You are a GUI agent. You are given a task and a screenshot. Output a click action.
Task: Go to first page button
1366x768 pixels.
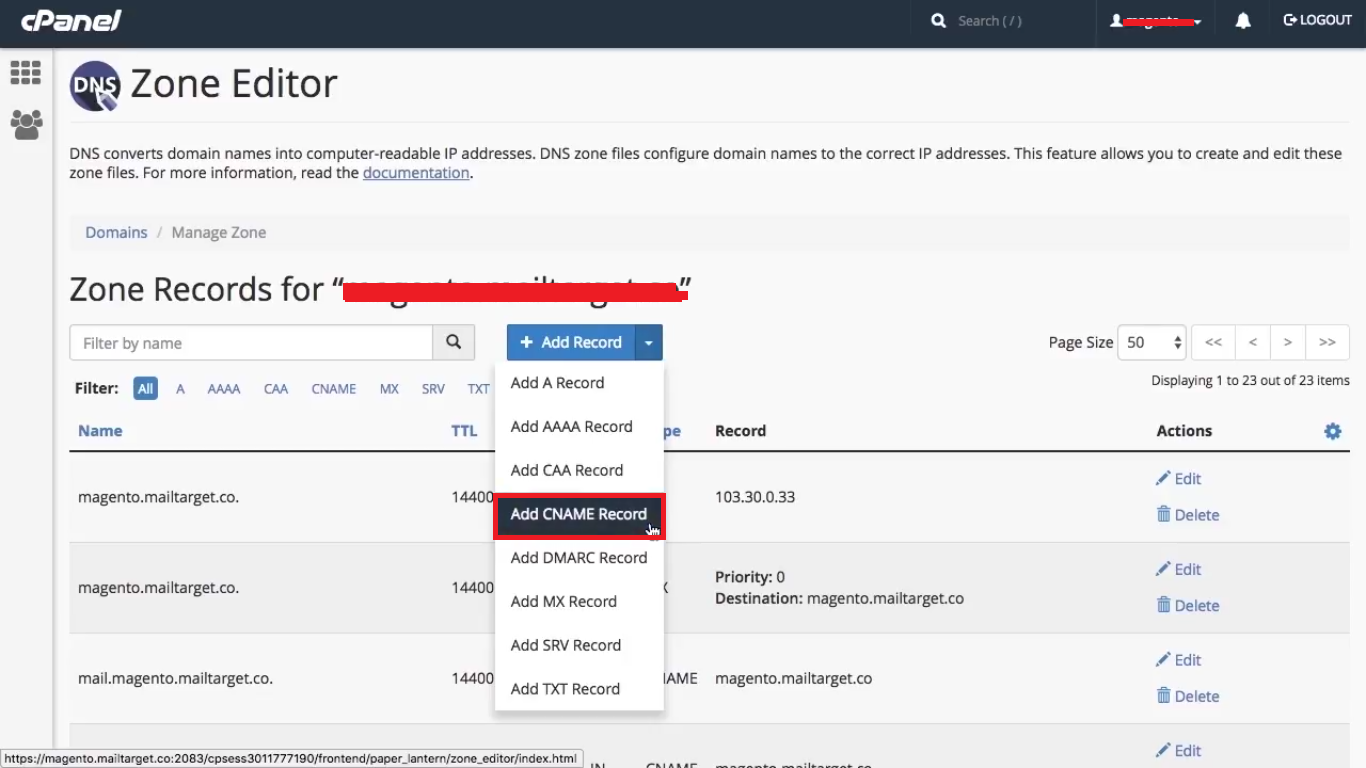tap(1213, 342)
